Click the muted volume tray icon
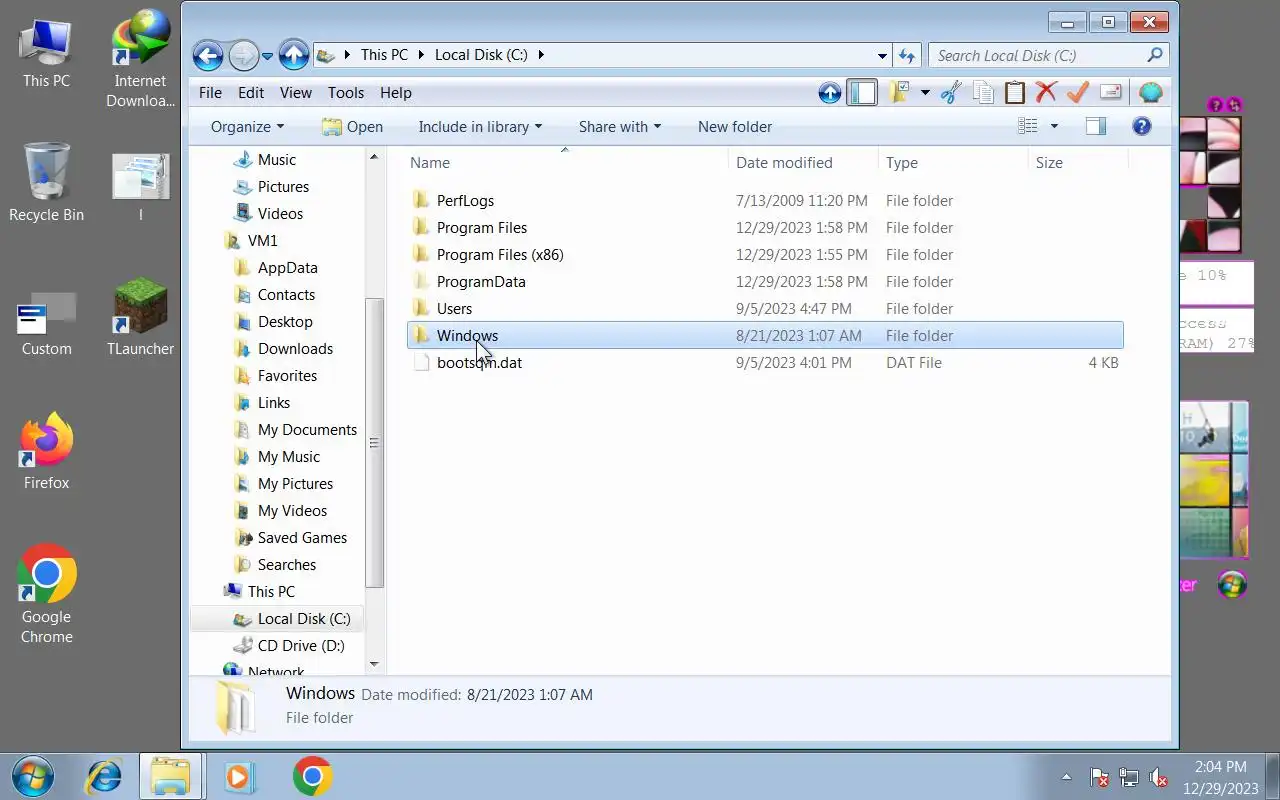The image size is (1280, 800). pyautogui.click(x=1158, y=777)
